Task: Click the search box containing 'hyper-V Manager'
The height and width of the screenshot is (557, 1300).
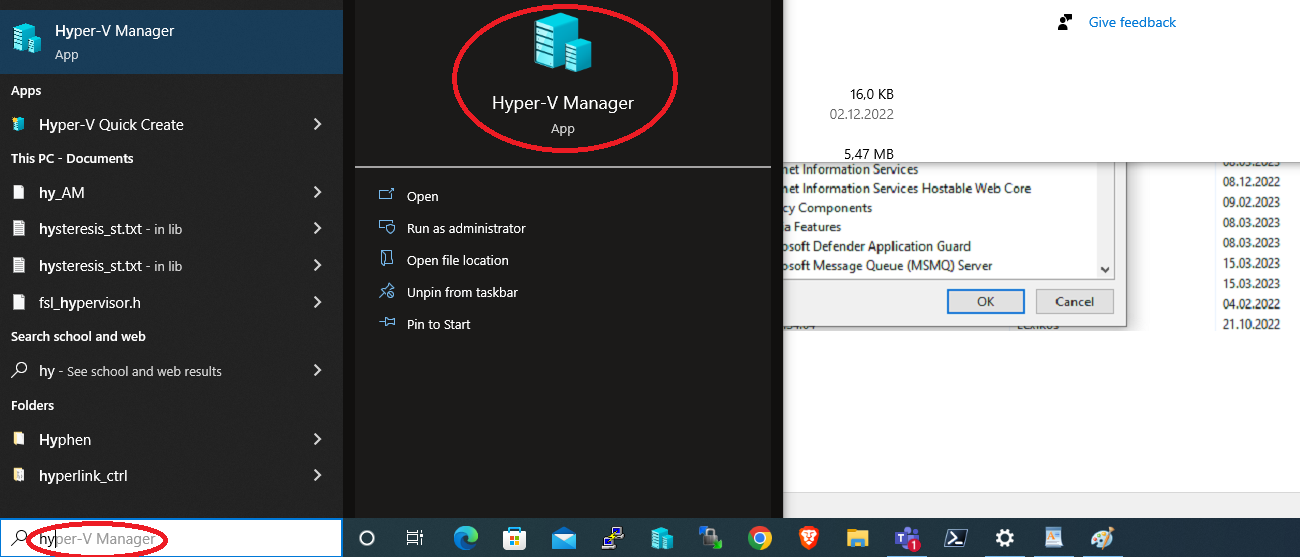Action: click(x=171, y=539)
